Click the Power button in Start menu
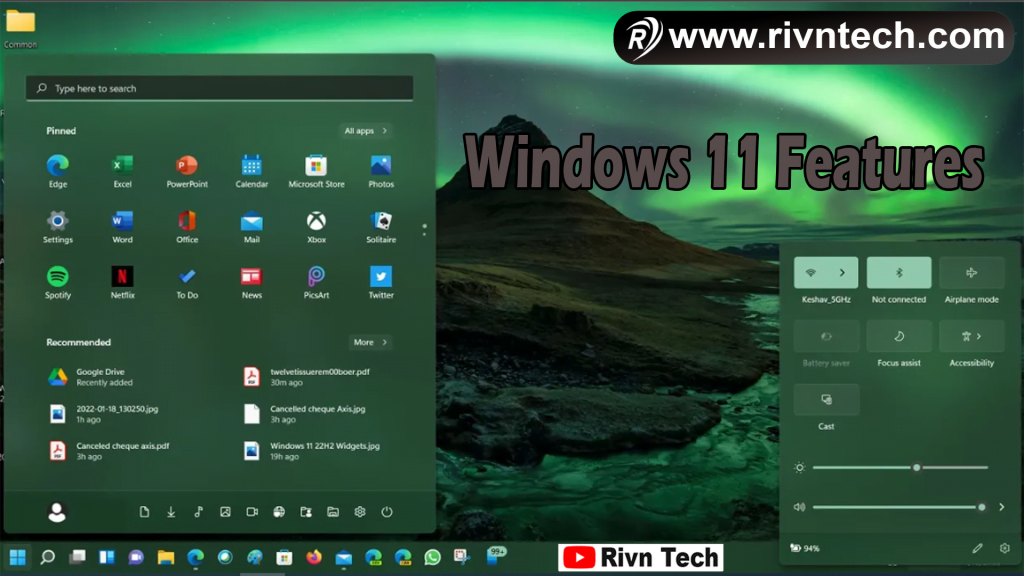Image resolution: width=1024 pixels, height=576 pixels. click(387, 512)
